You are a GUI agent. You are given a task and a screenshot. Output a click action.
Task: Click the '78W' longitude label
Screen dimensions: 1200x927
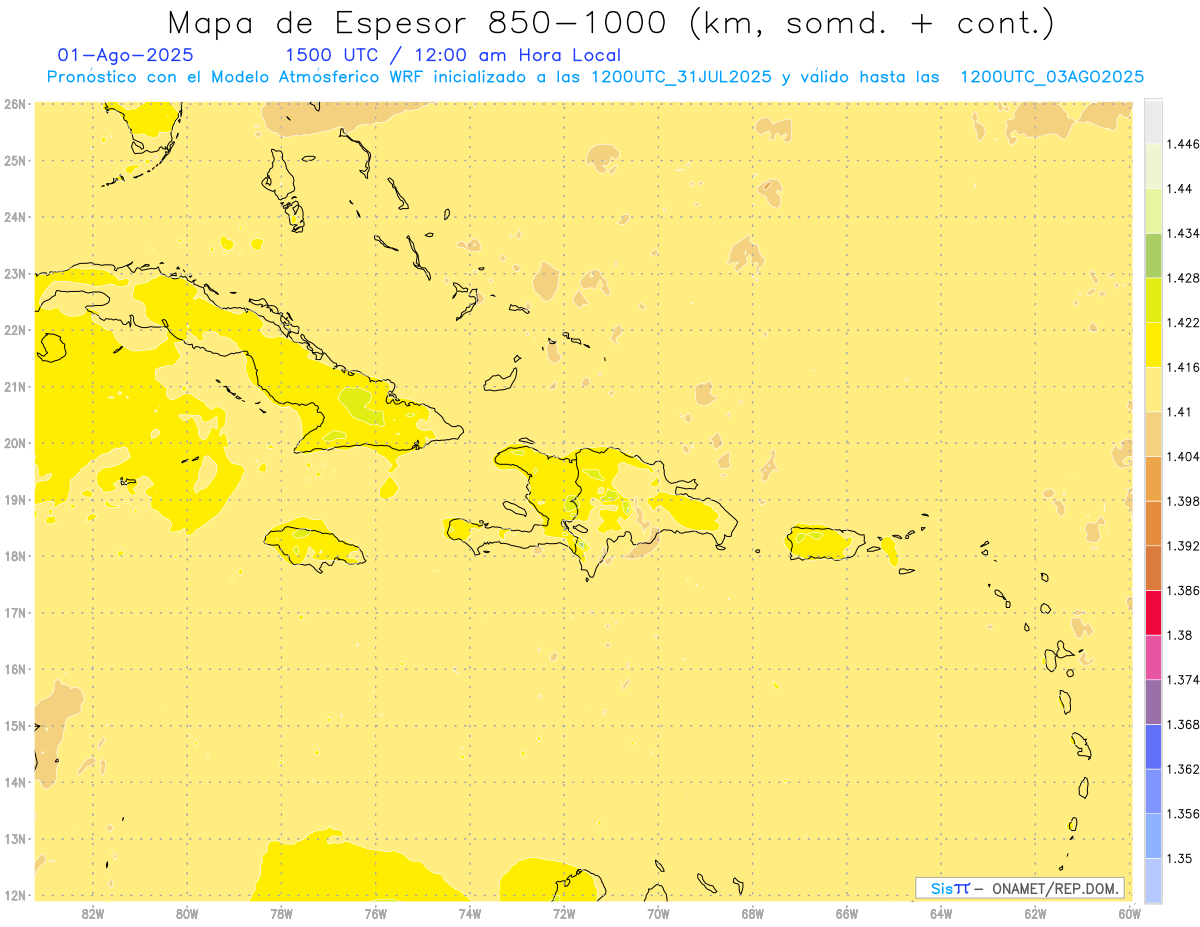281,914
